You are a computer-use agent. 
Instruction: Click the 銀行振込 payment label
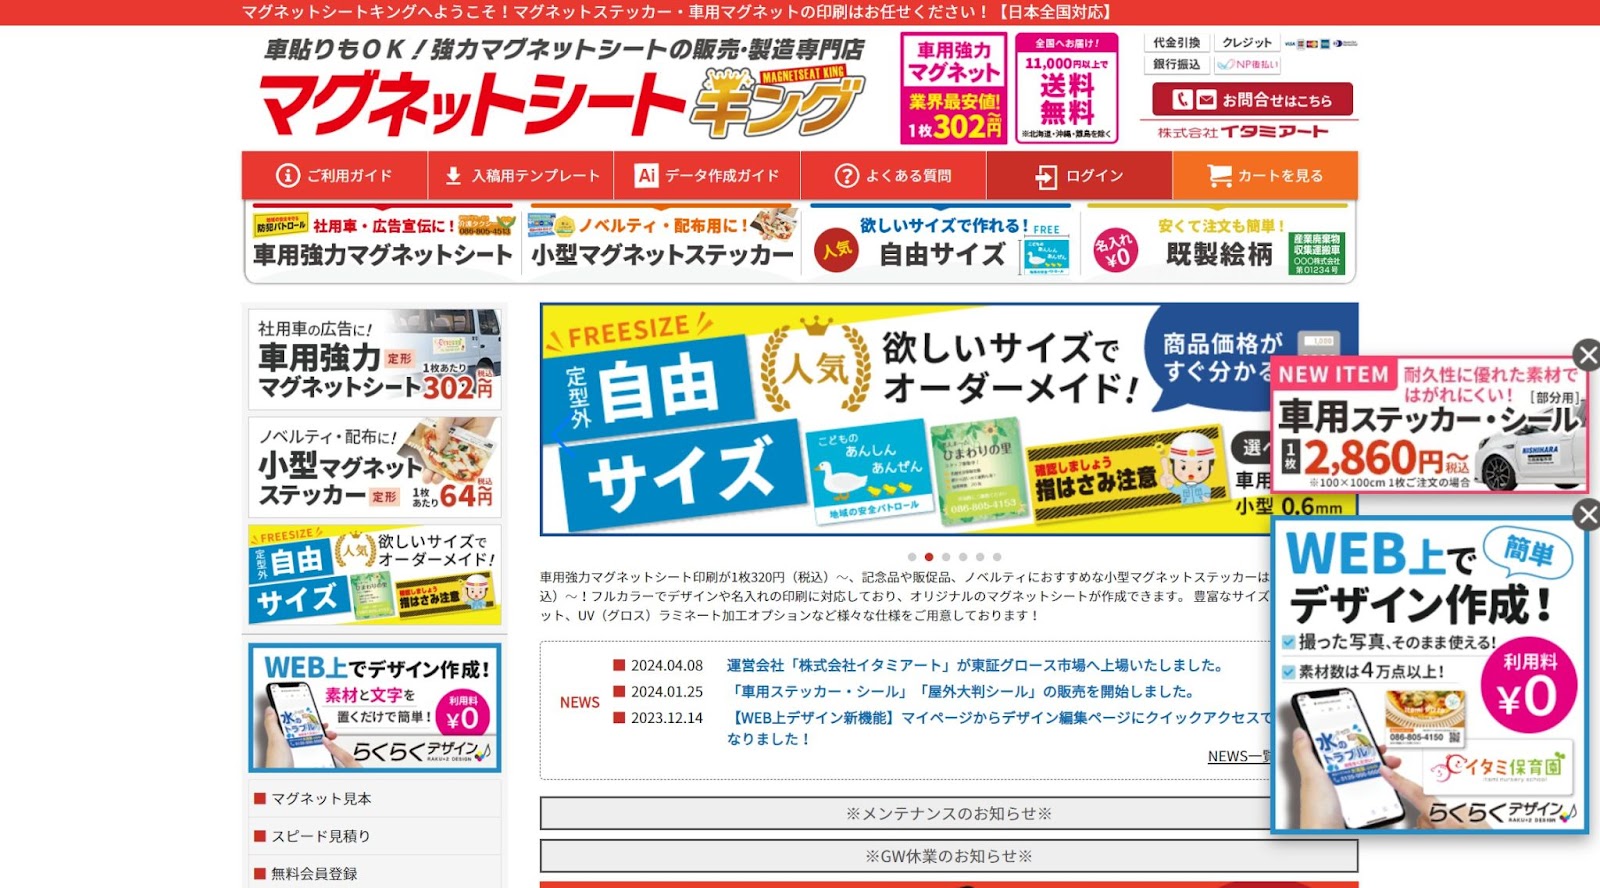point(1176,64)
